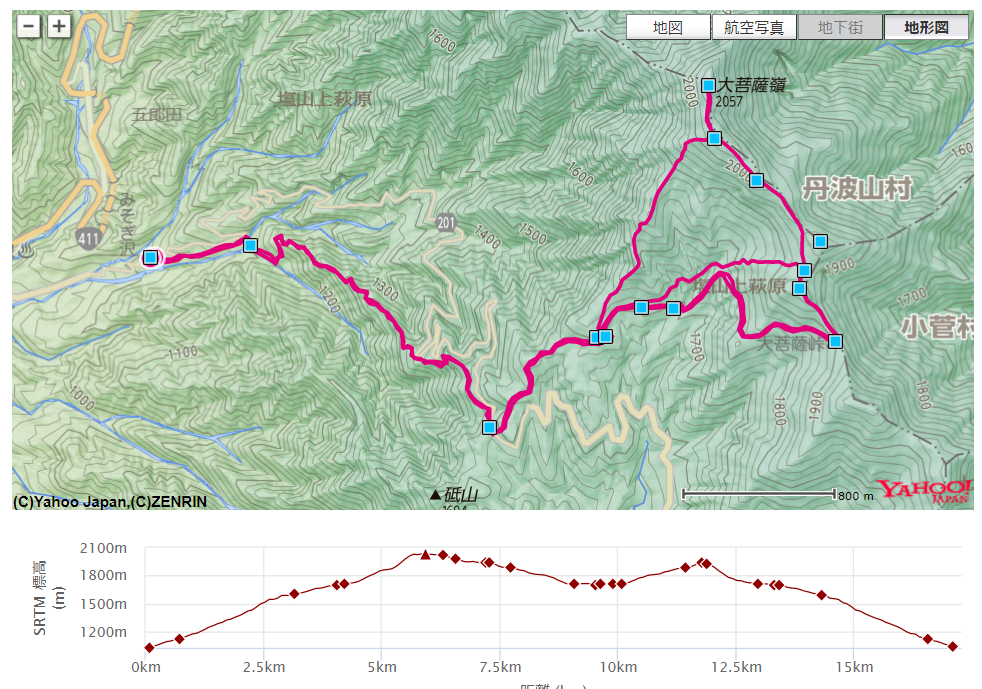Click the 201 road number badge
The height and width of the screenshot is (689, 982).
pos(446,222)
